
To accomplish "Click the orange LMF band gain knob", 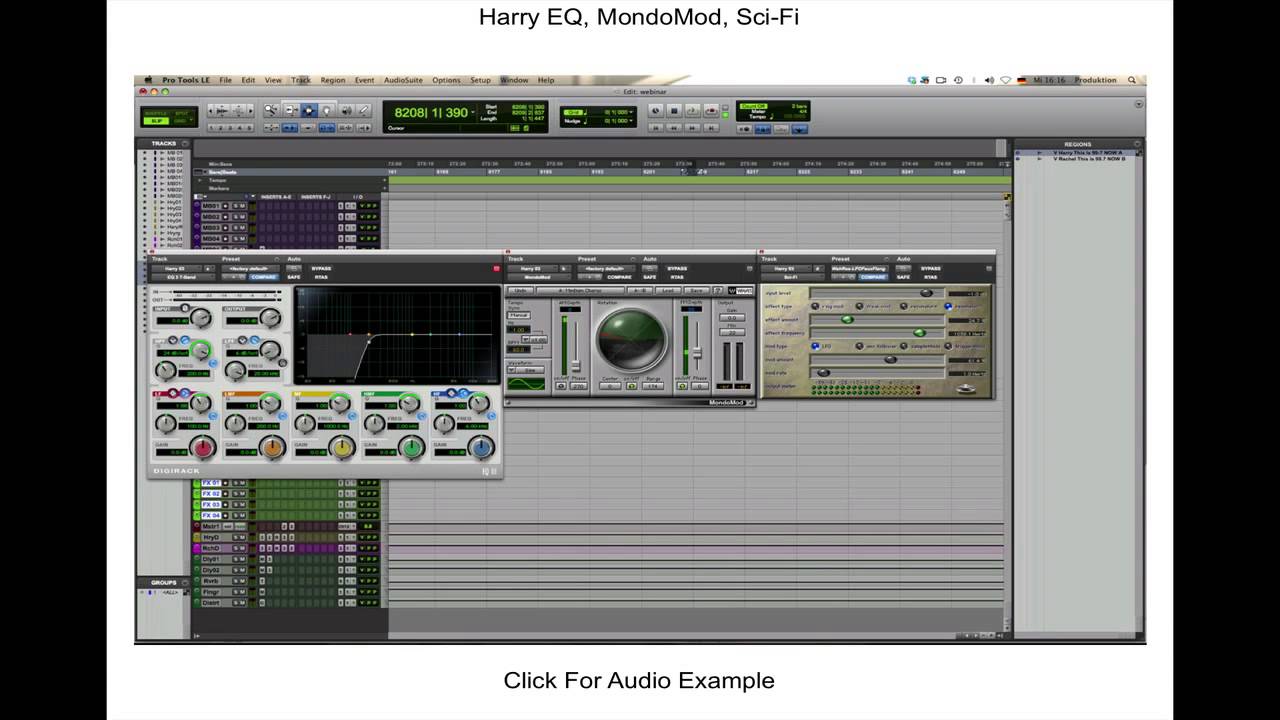I will 273,448.
